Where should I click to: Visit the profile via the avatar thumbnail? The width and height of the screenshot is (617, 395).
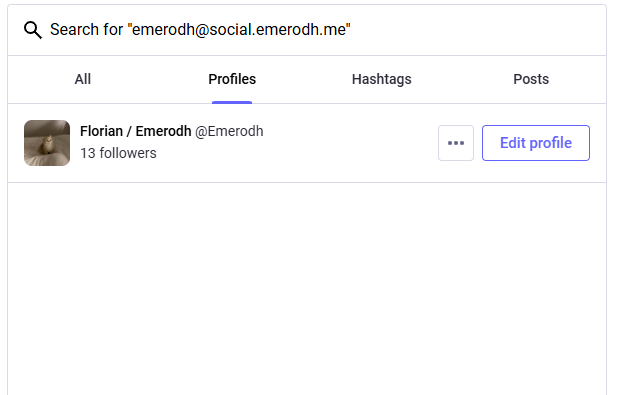(47, 143)
